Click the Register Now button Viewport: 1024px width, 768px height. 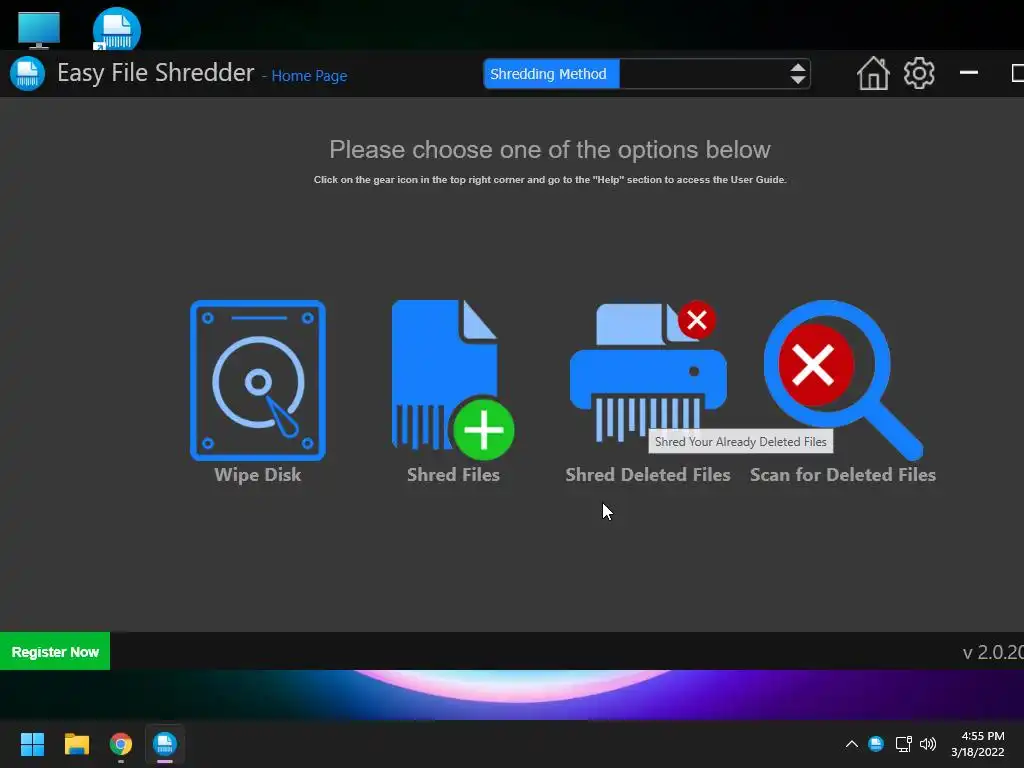(55, 651)
